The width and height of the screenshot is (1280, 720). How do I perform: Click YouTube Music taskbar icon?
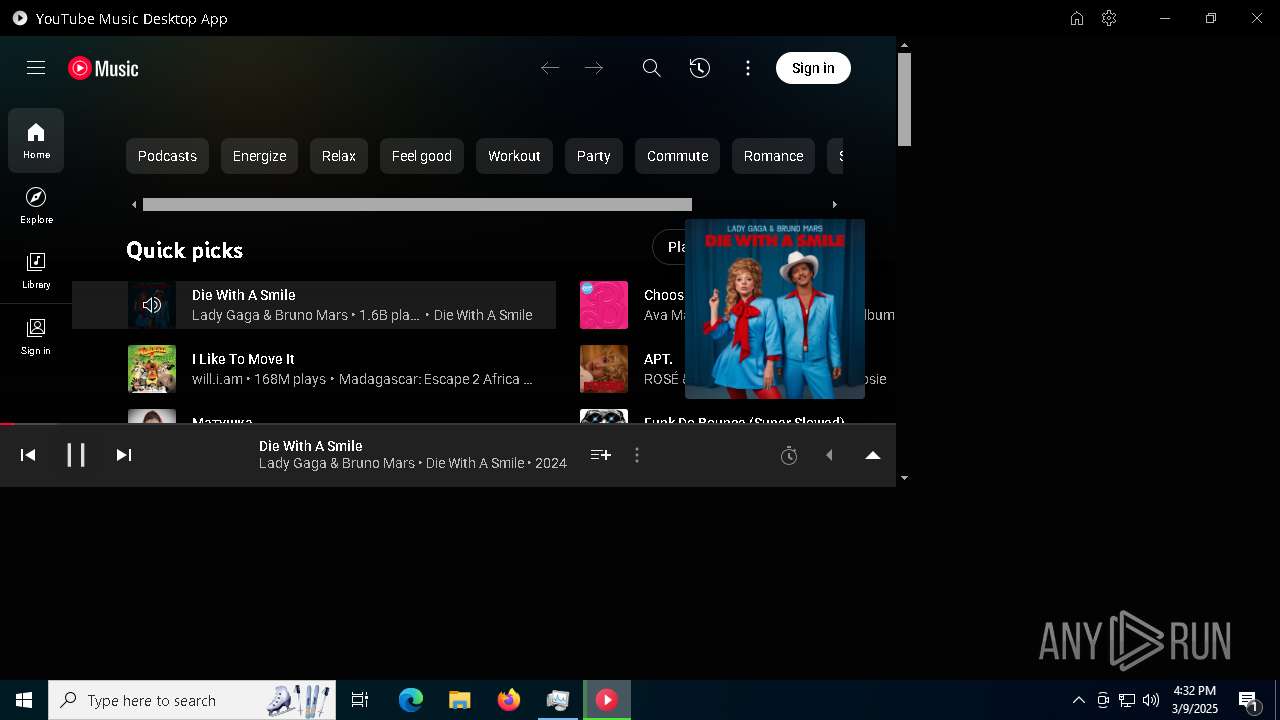click(607, 700)
